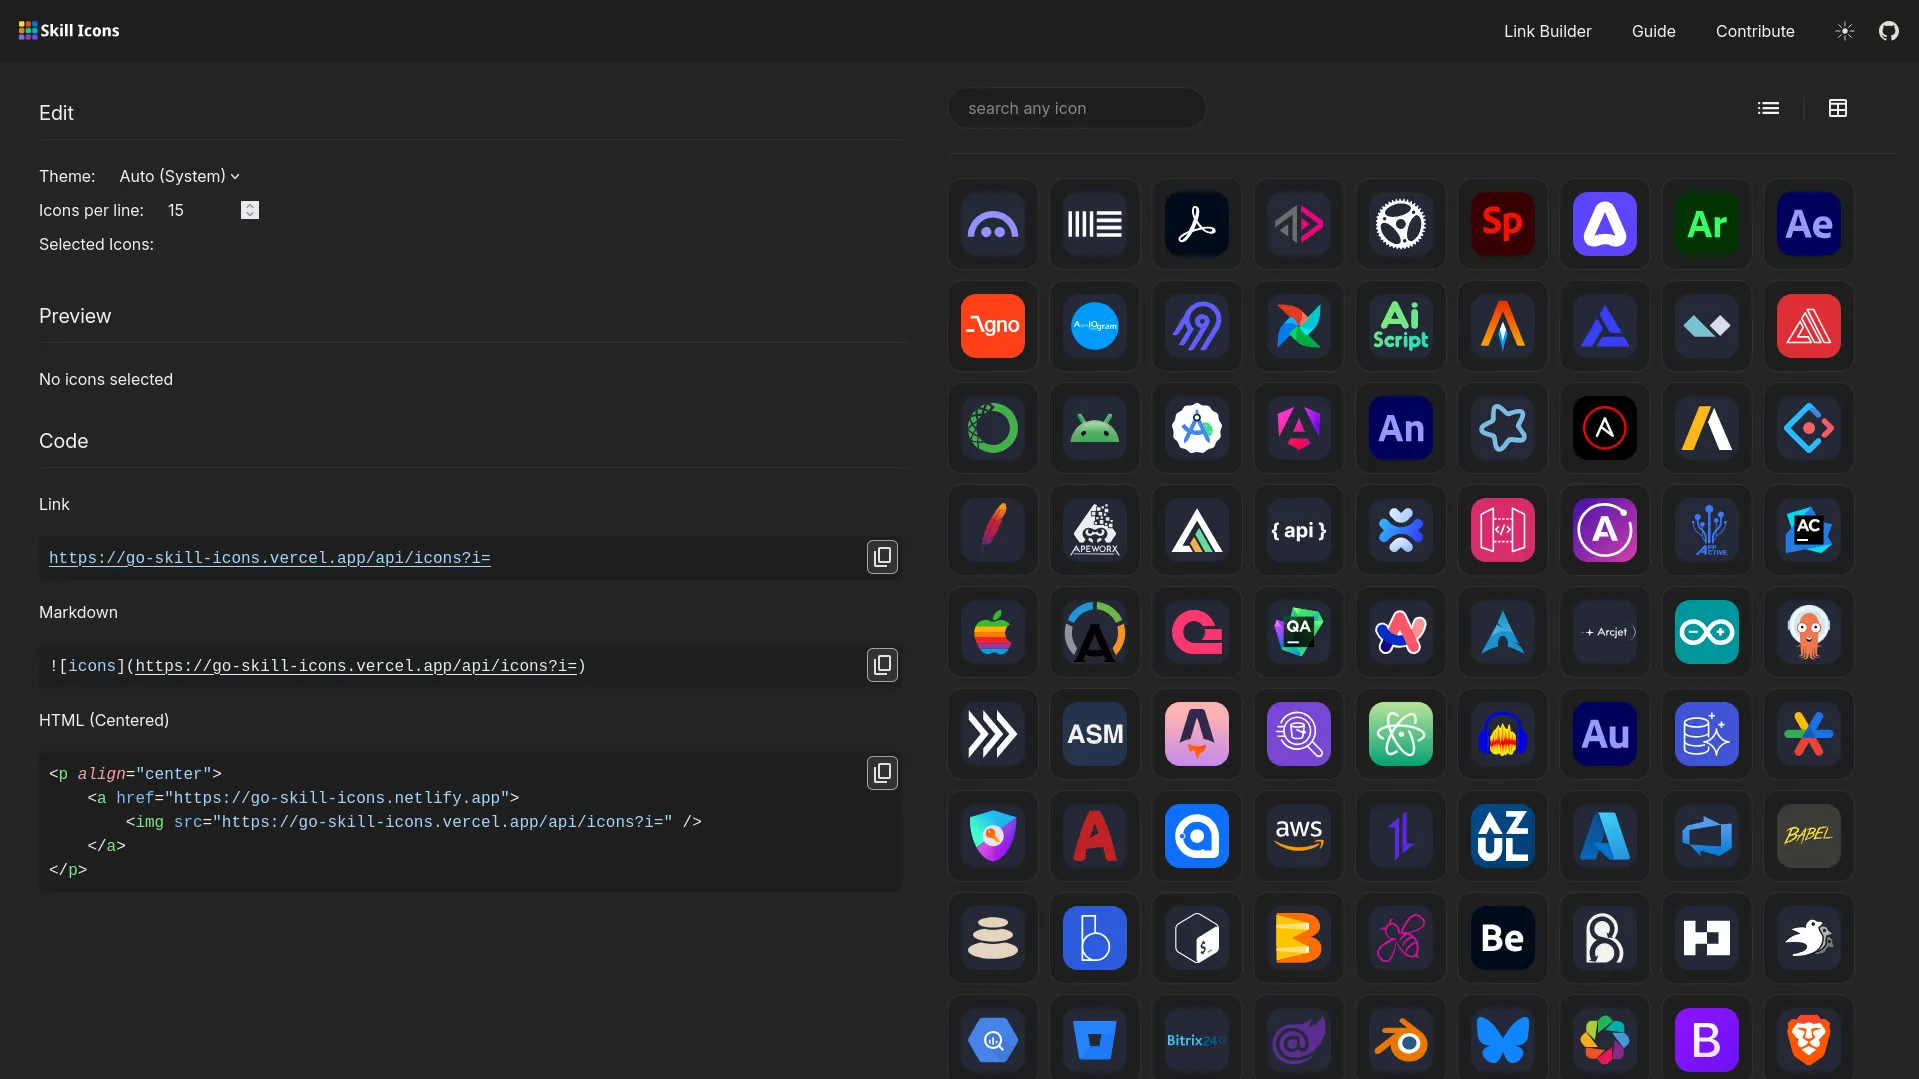
Task: Choose the Apple rainbow logo icon
Action: pyautogui.click(x=992, y=632)
